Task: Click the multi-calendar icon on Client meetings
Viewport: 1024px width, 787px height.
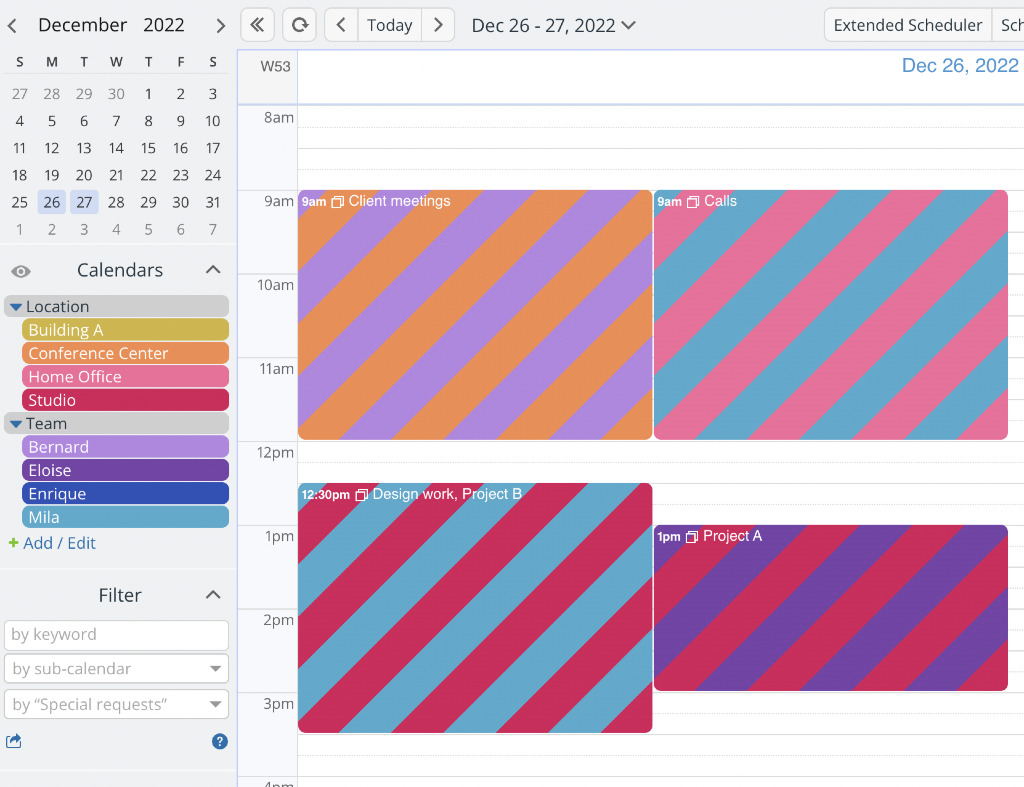Action: (338, 202)
